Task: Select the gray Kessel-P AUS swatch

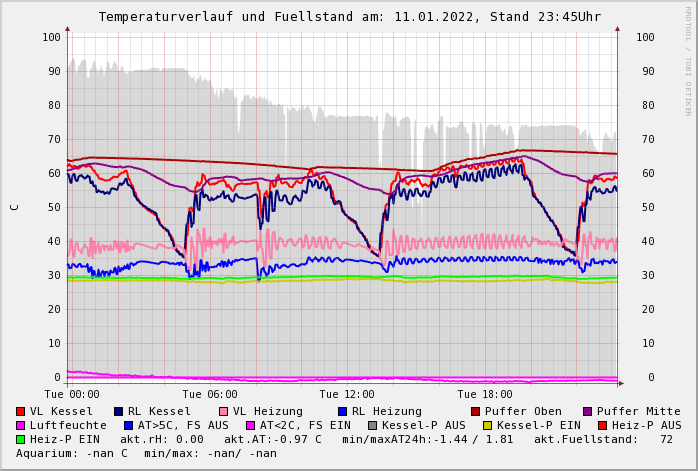Action: point(371,425)
